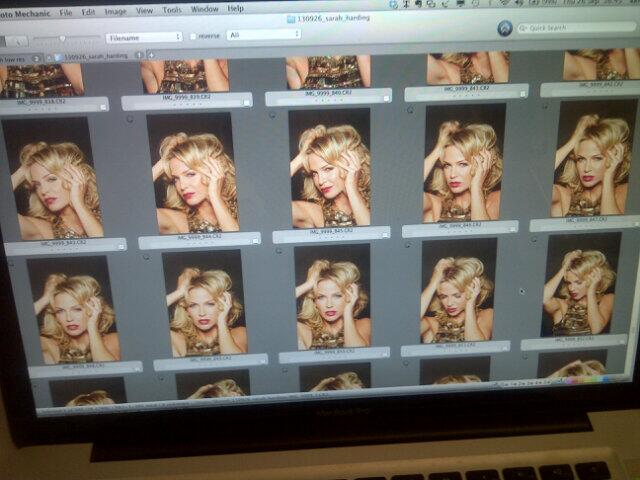Image resolution: width=640 pixels, height=480 pixels.
Task: Click the filename label IMG_9999_843.CR2
Action: pos(64,243)
